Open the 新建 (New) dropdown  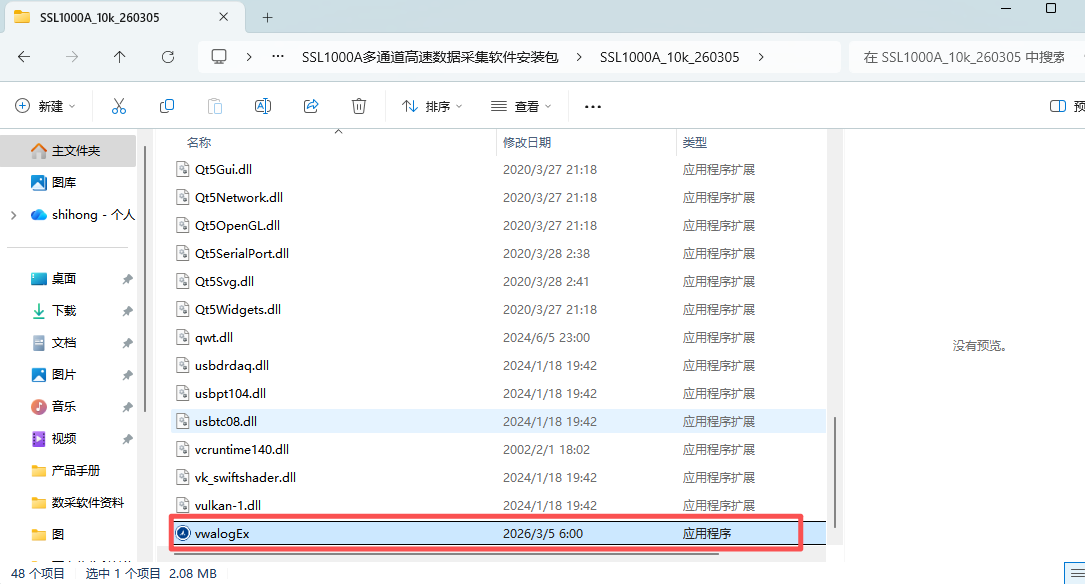(x=46, y=106)
